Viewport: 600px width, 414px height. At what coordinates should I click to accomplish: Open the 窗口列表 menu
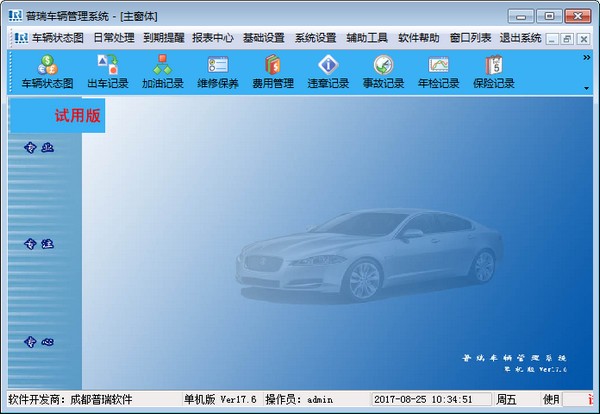coord(470,37)
